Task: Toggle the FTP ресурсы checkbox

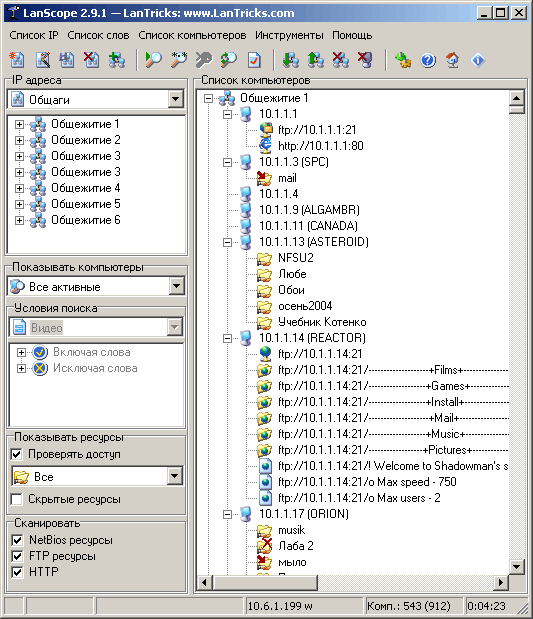Action: point(17,556)
